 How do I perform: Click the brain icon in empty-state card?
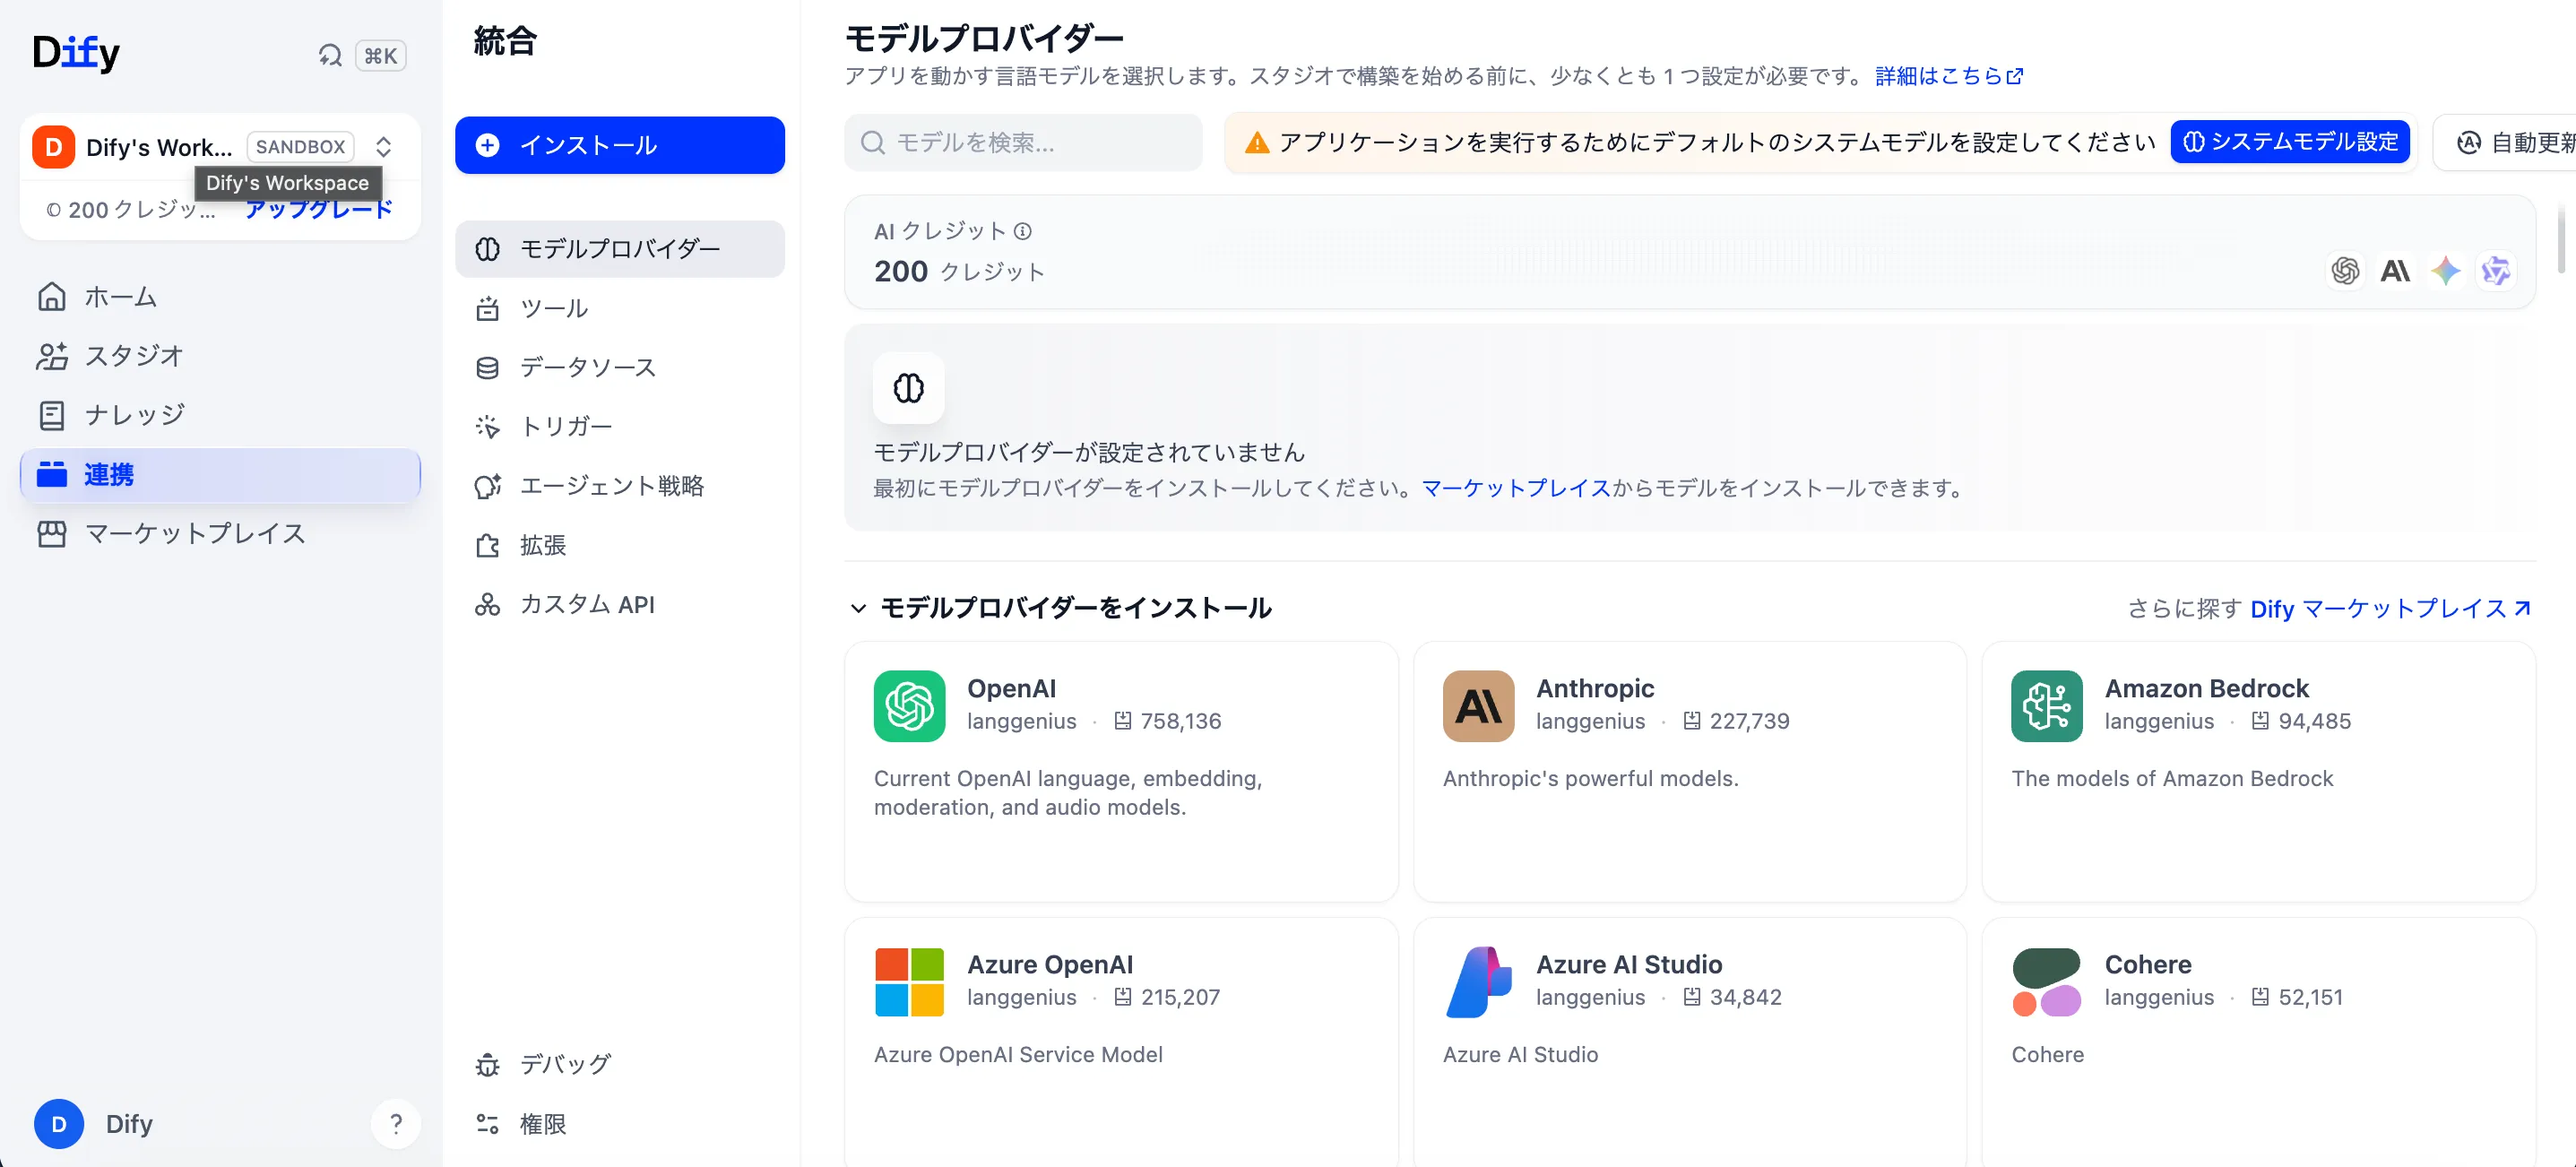tap(908, 387)
